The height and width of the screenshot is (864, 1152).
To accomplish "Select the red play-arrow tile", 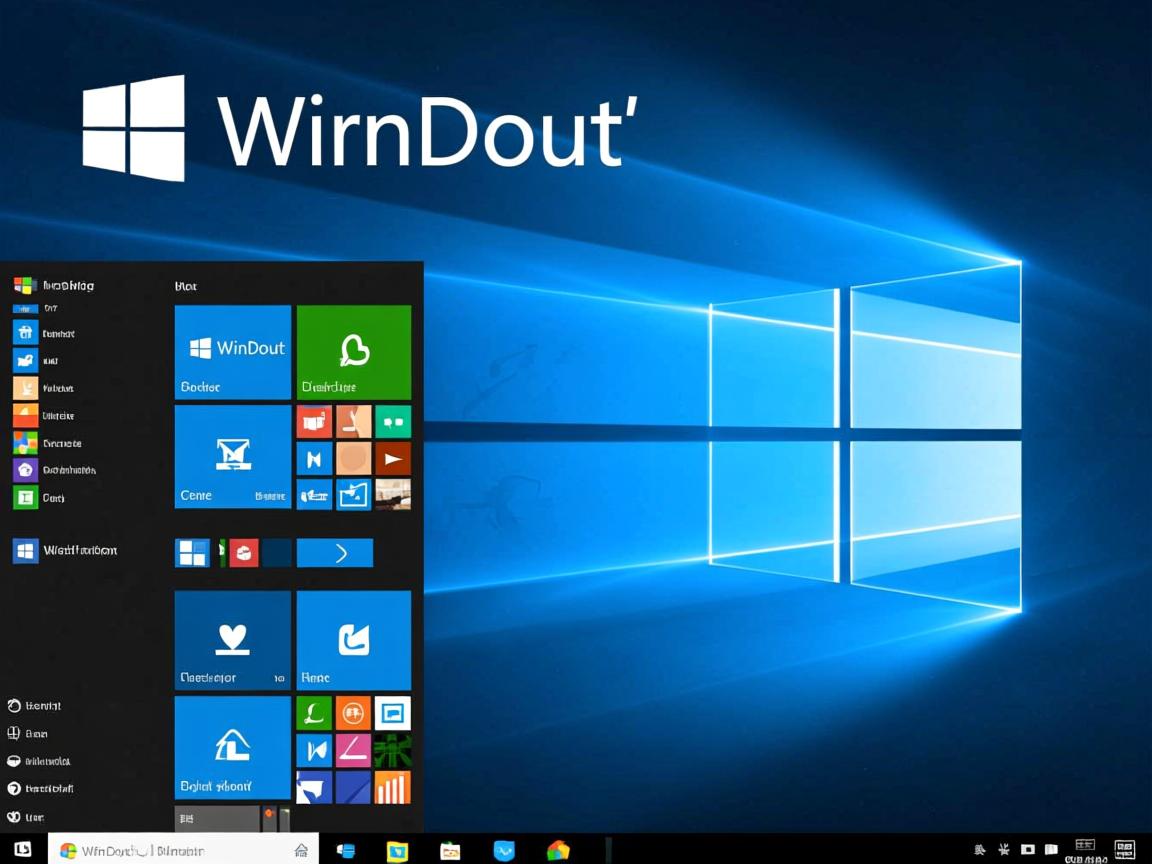I will (x=393, y=458).
